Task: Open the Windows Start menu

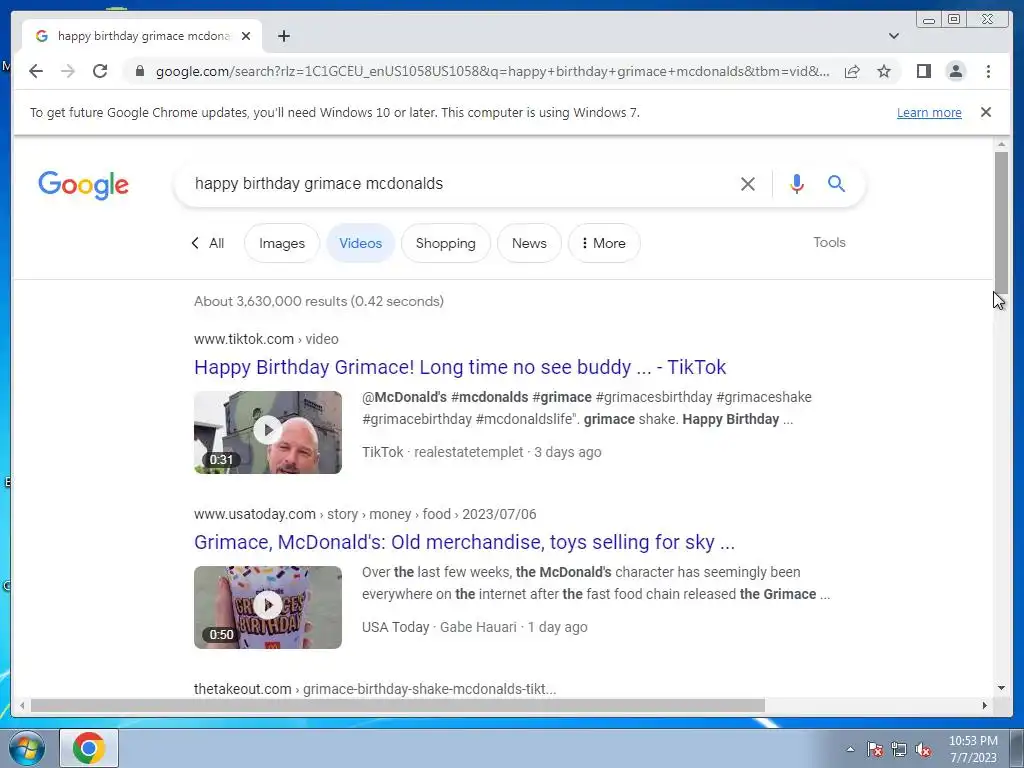Action: click(26, 748)
